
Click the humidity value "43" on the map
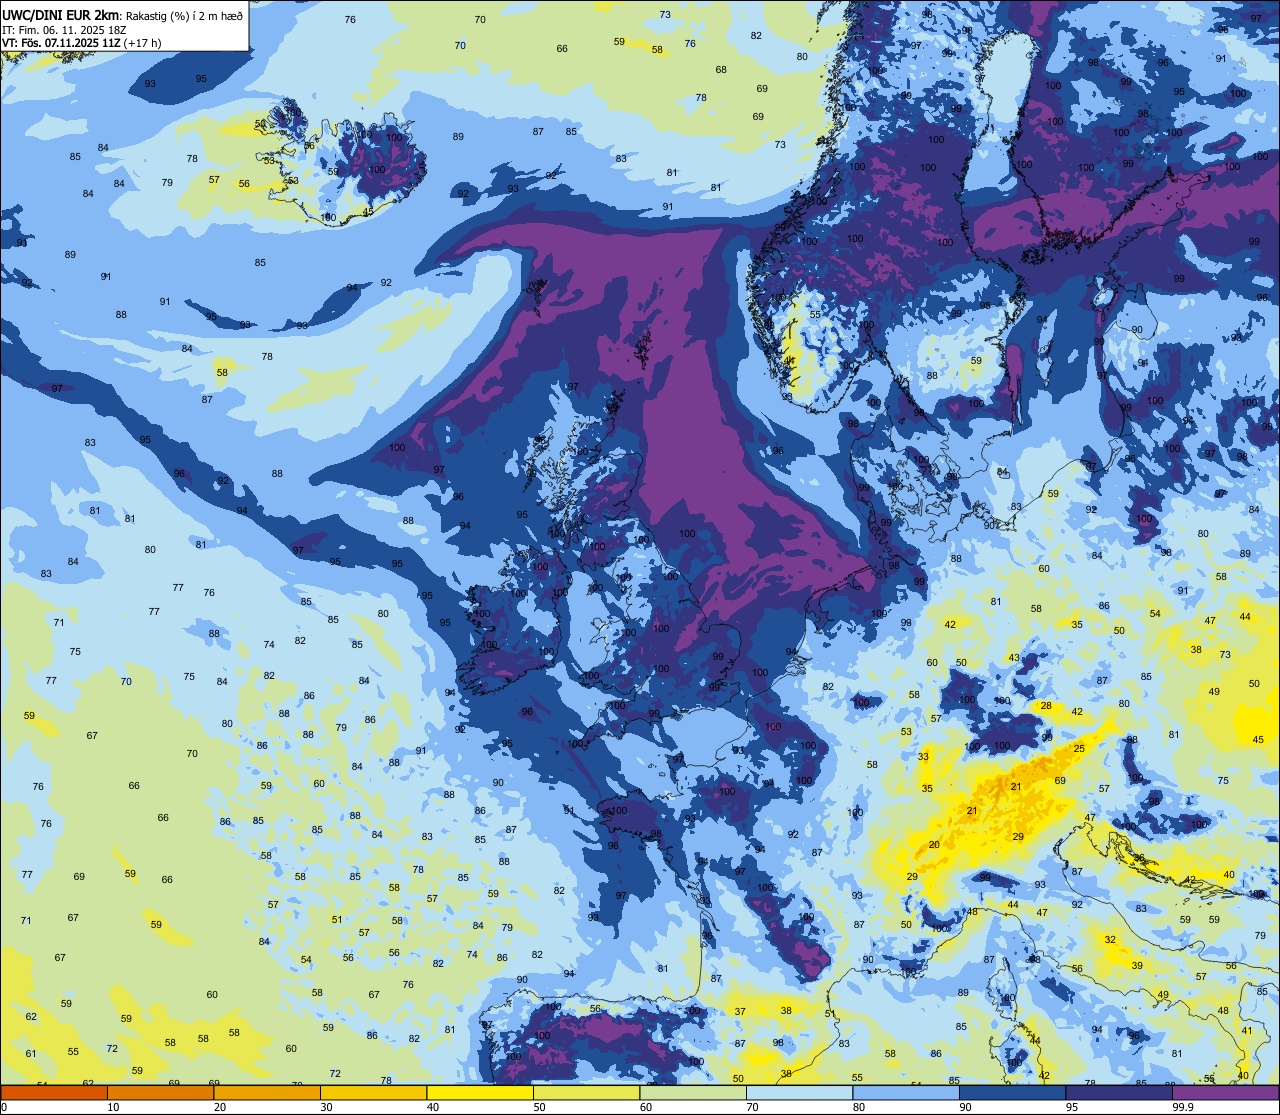[x=1013, y=658]
